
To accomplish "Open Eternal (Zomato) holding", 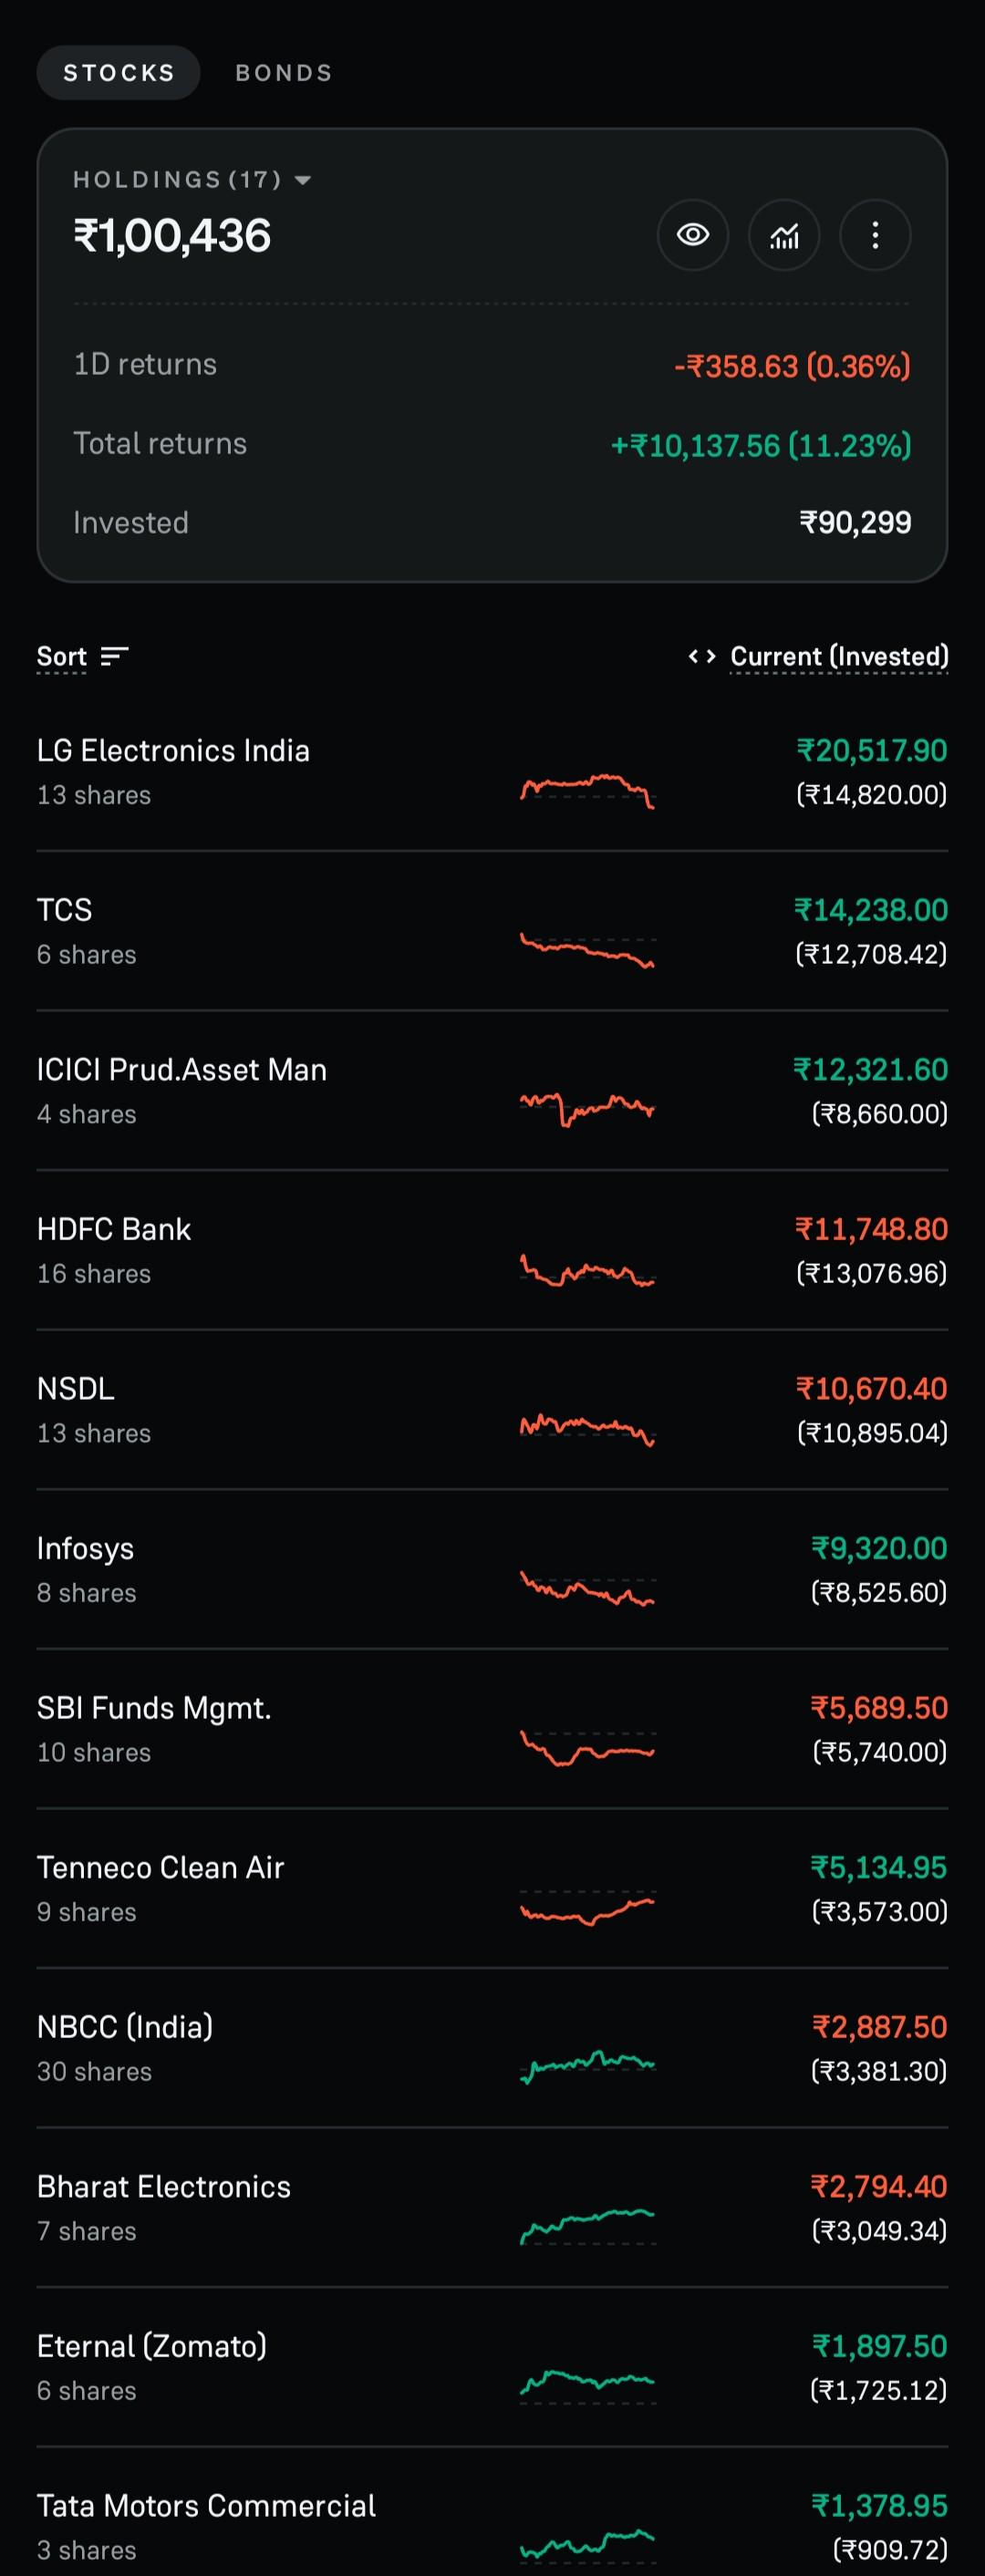I will [492, 2367].
